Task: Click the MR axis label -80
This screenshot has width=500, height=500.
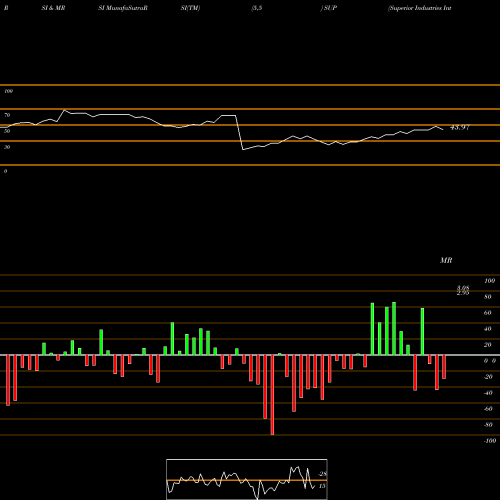Action: pyautogui.click(x=488, y=425)
